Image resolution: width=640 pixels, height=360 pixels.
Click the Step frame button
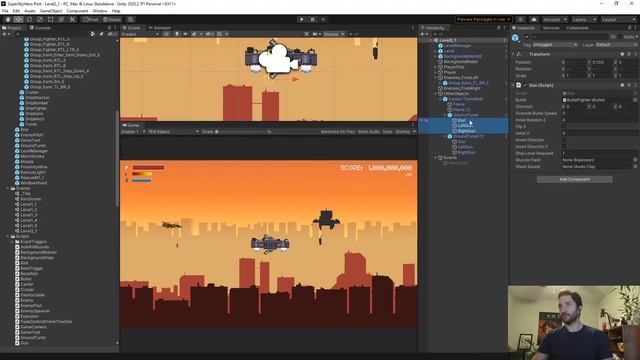tap(323, 19)
